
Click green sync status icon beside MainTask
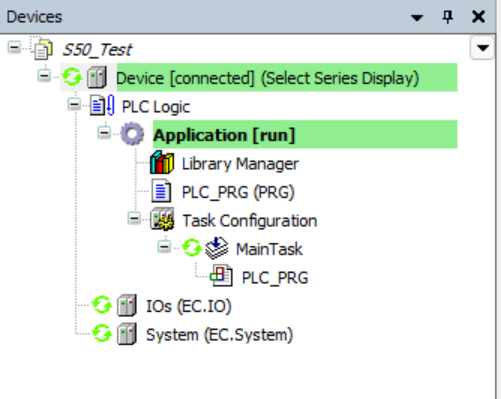coord(192,248)
